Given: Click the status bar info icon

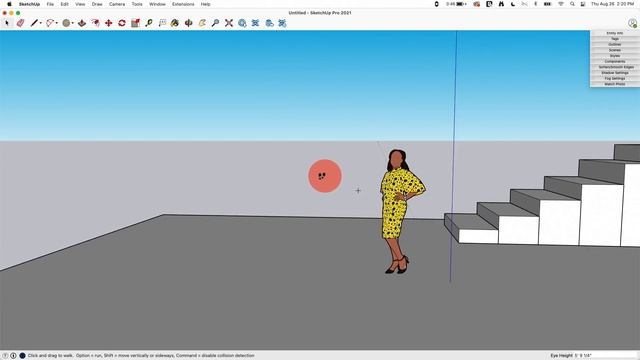Looking at the screenshot, I should 13,356.
